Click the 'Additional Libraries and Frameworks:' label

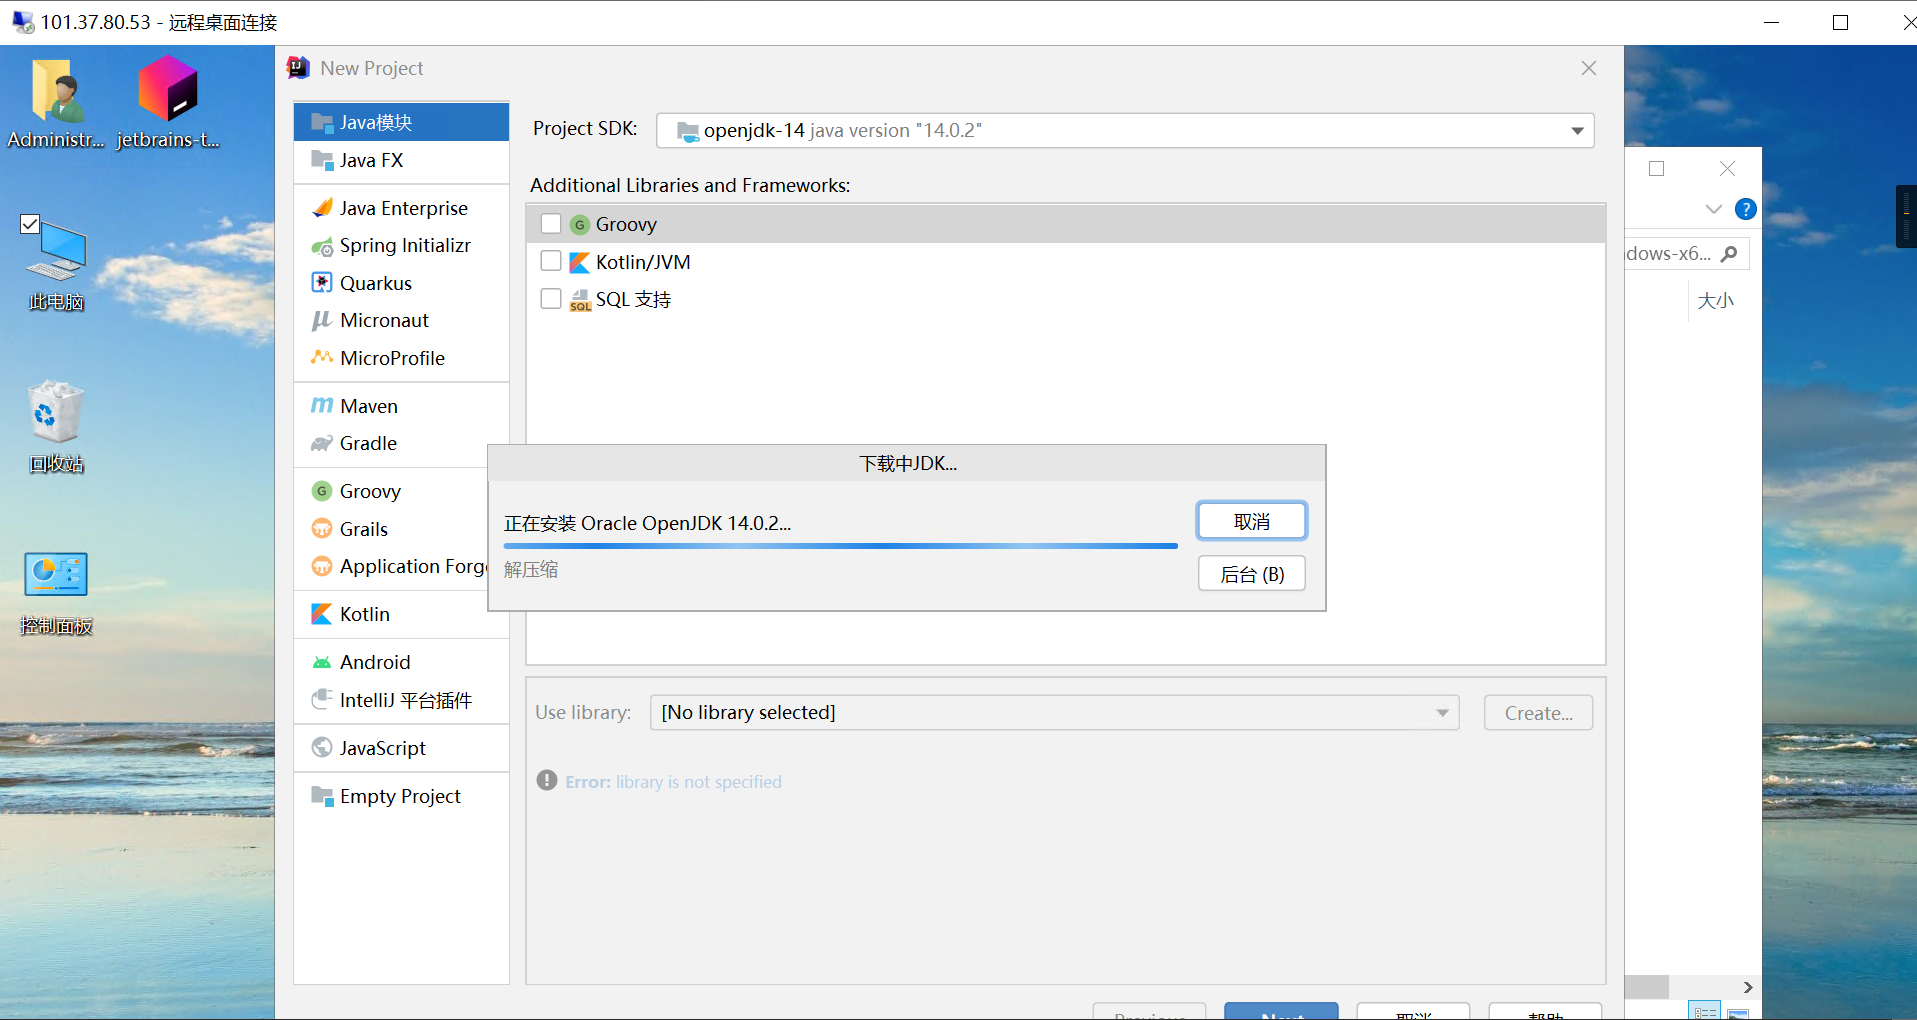[x=690, y=185]
